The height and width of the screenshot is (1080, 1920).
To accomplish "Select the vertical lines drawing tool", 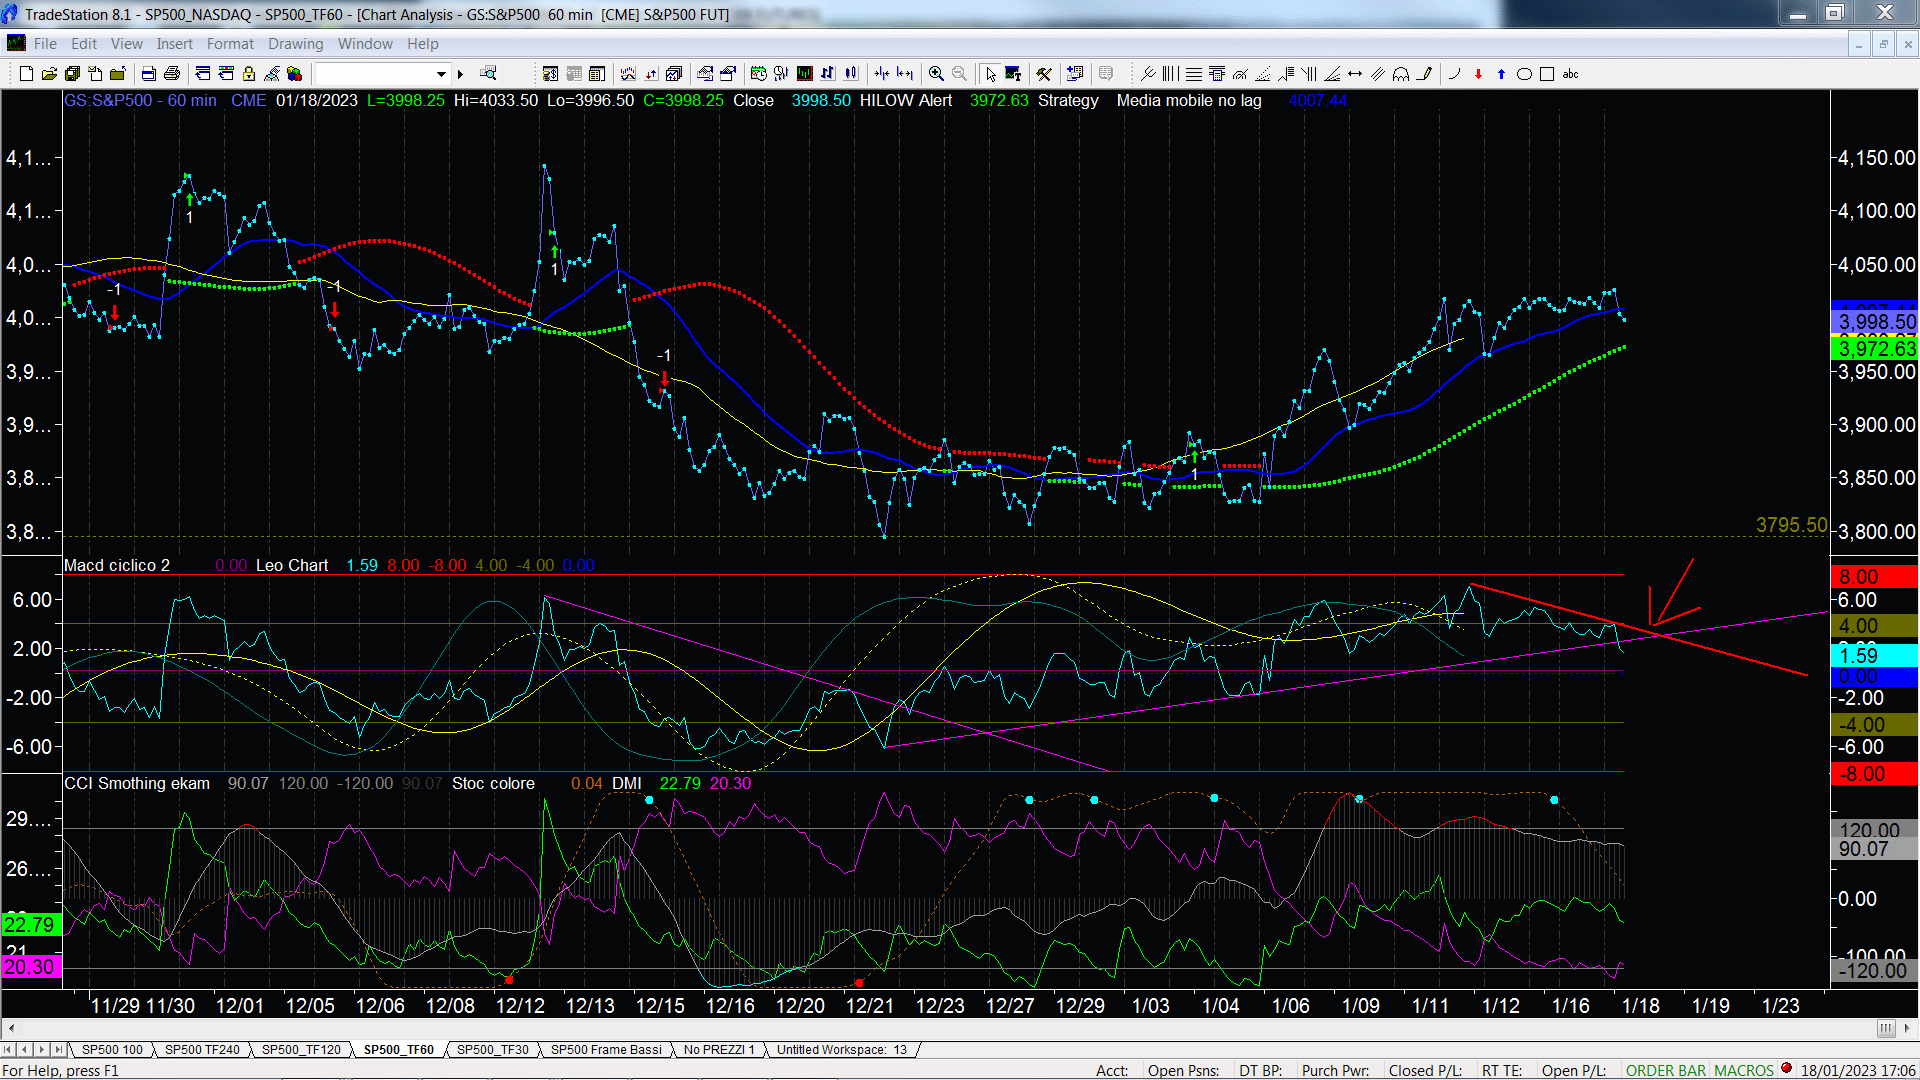I will [1171, 74].
